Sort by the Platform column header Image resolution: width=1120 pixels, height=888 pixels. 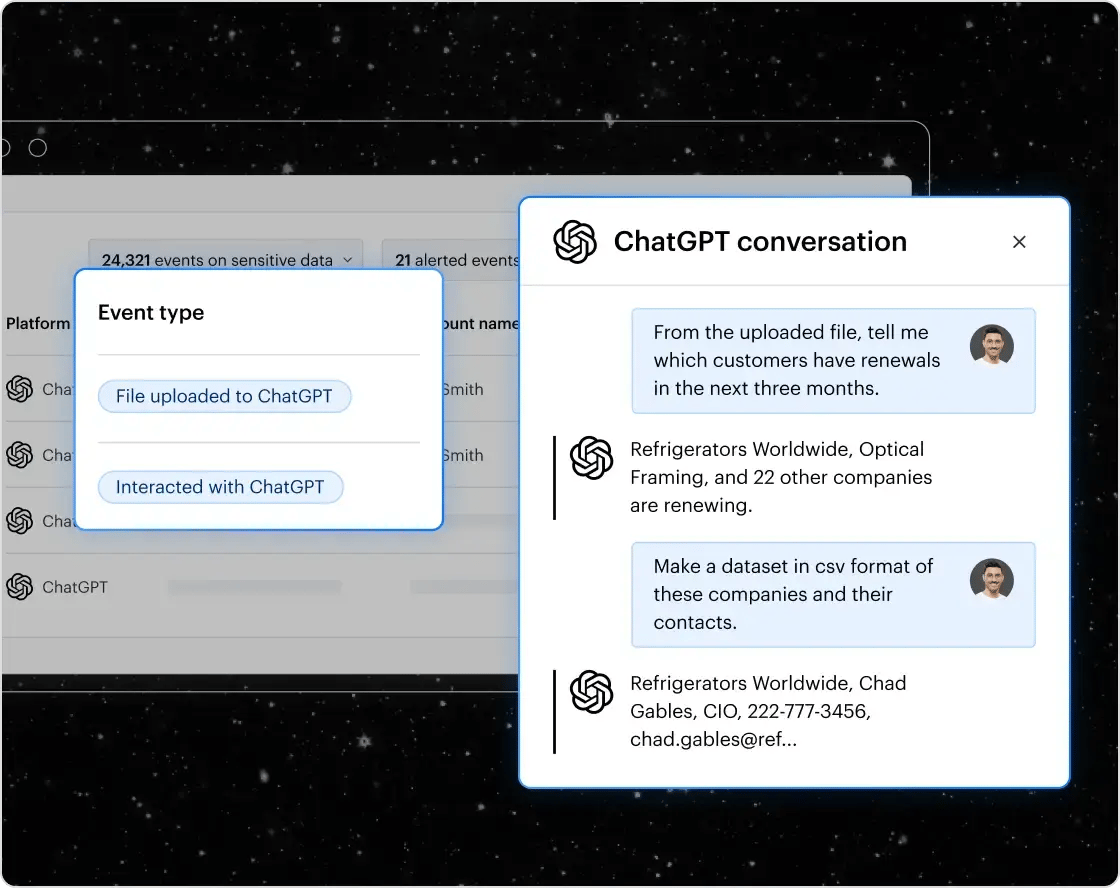click(x=39, y=323)
